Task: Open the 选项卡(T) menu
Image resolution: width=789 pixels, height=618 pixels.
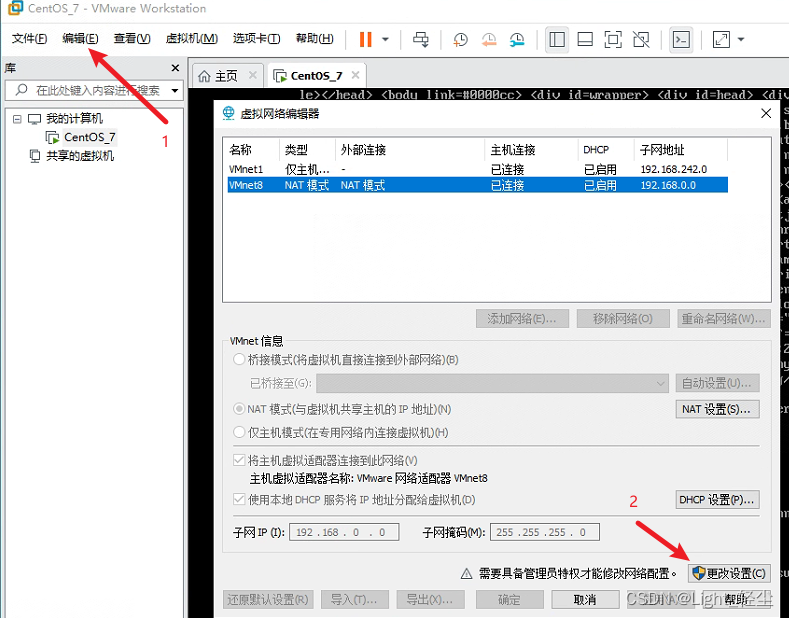Action: click(257, 39)
